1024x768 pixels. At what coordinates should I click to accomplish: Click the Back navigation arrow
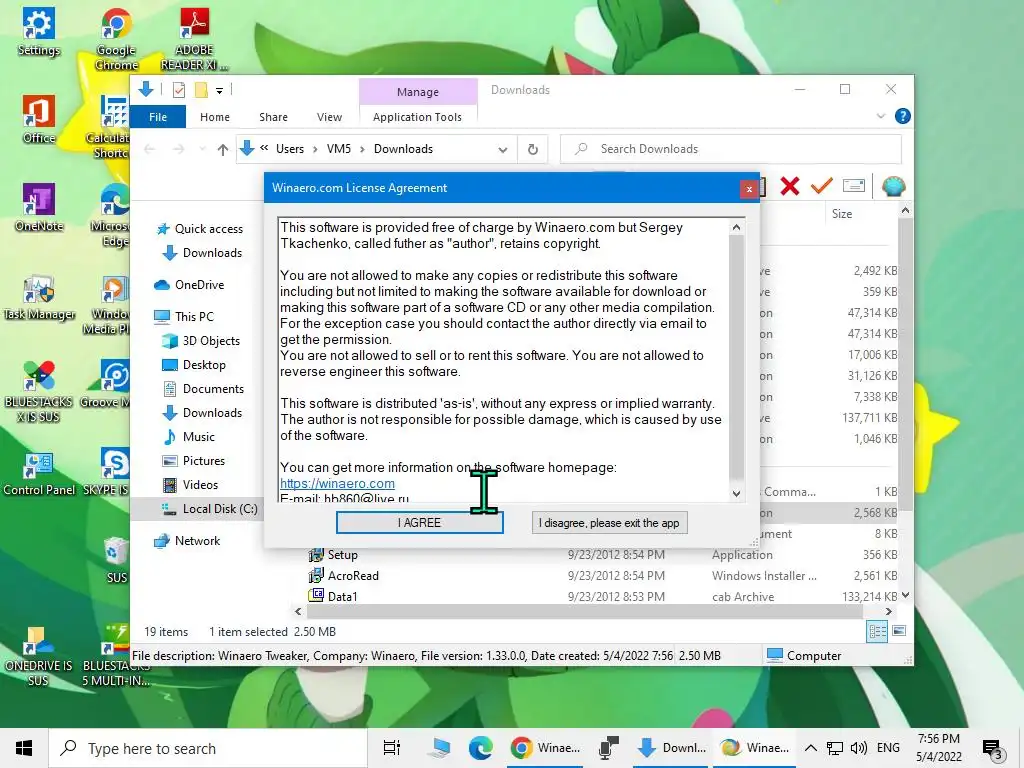pos(150,150)
